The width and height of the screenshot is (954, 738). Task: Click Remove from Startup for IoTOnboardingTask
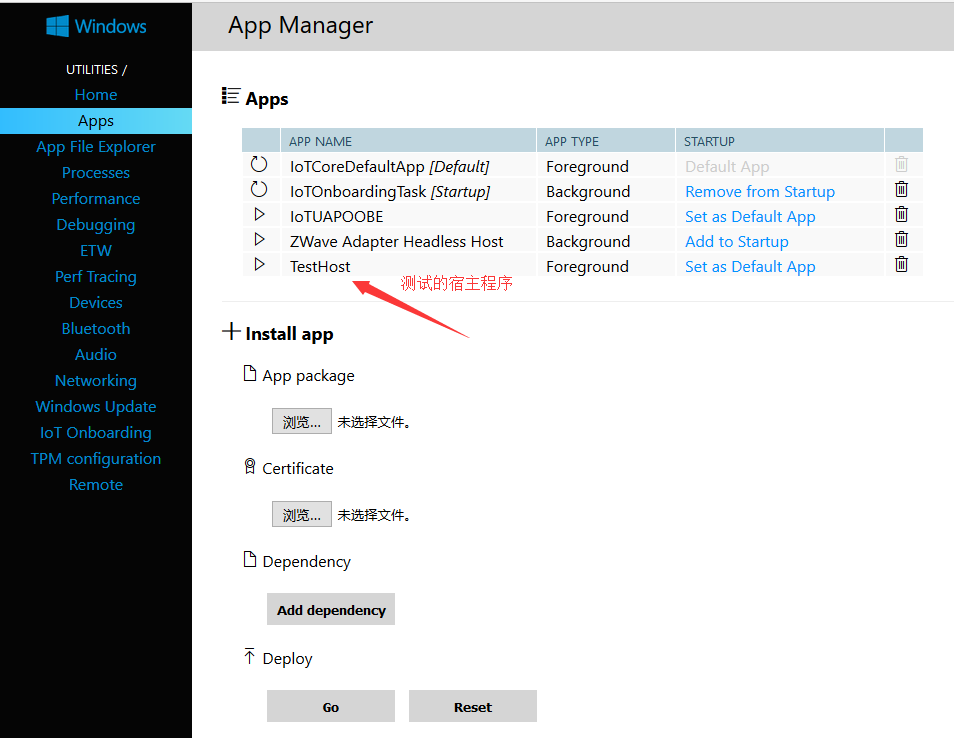point(760,192)
